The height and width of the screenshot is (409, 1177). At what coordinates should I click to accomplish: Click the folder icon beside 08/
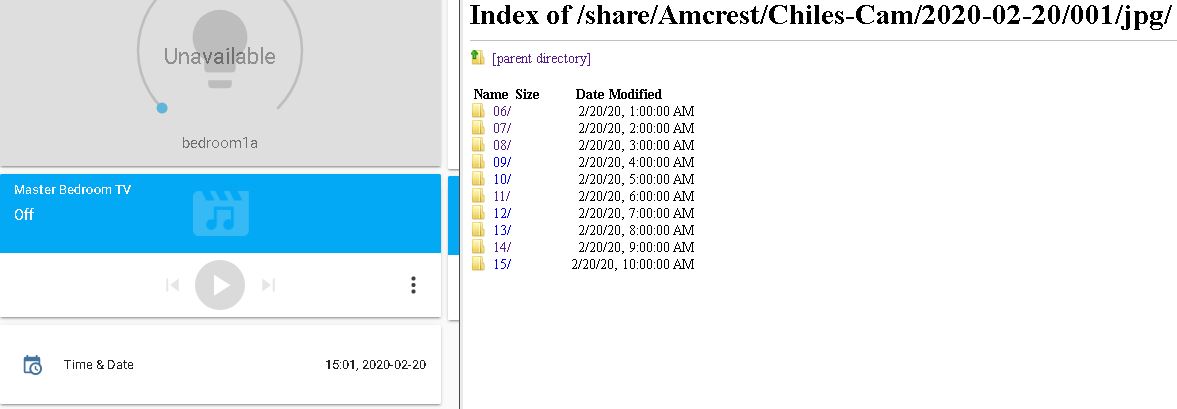(478, 144)
